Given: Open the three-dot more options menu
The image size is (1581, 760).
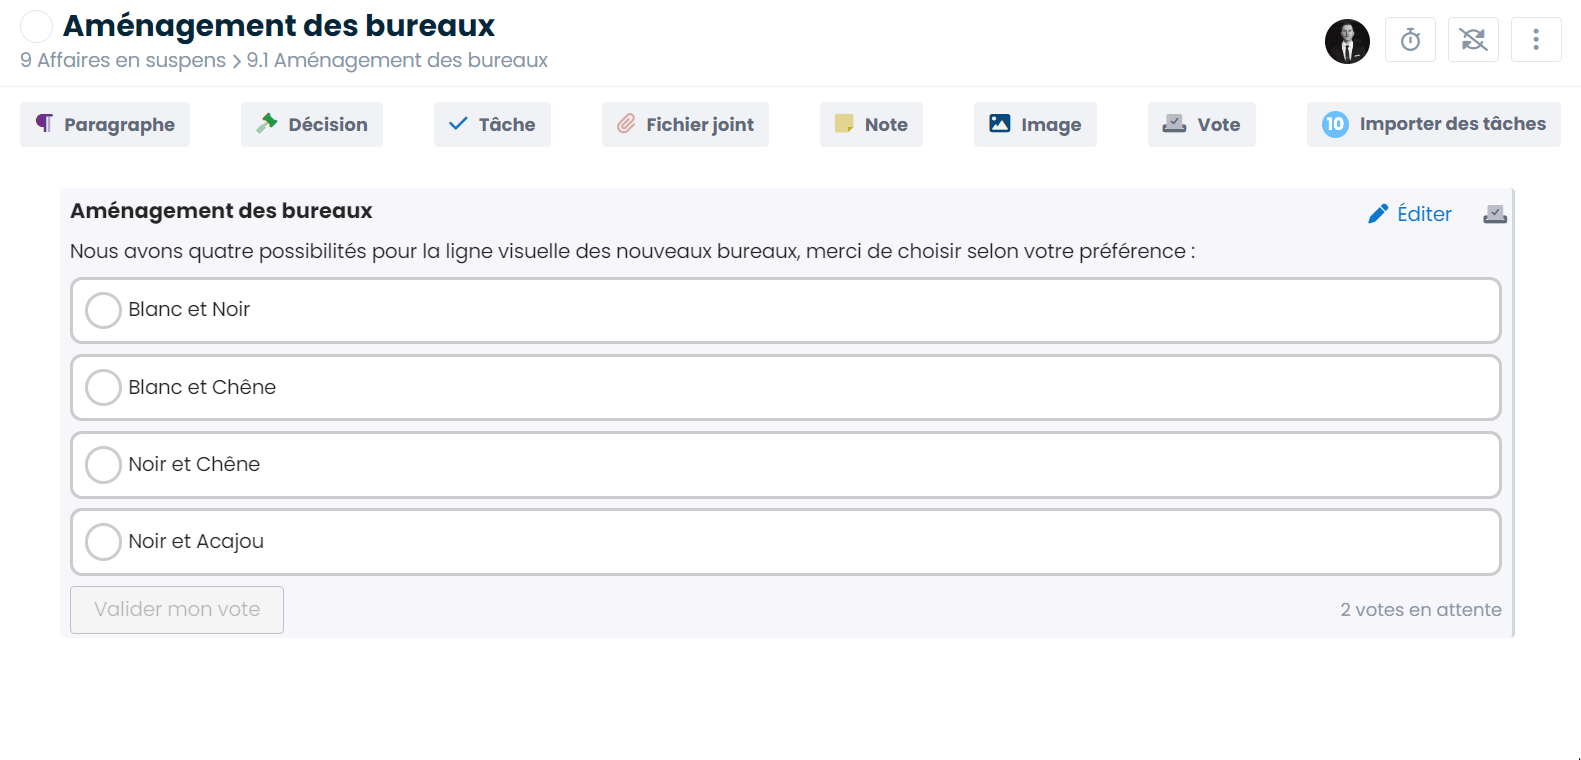Looking at the screenshot, I should point(1536,40).
